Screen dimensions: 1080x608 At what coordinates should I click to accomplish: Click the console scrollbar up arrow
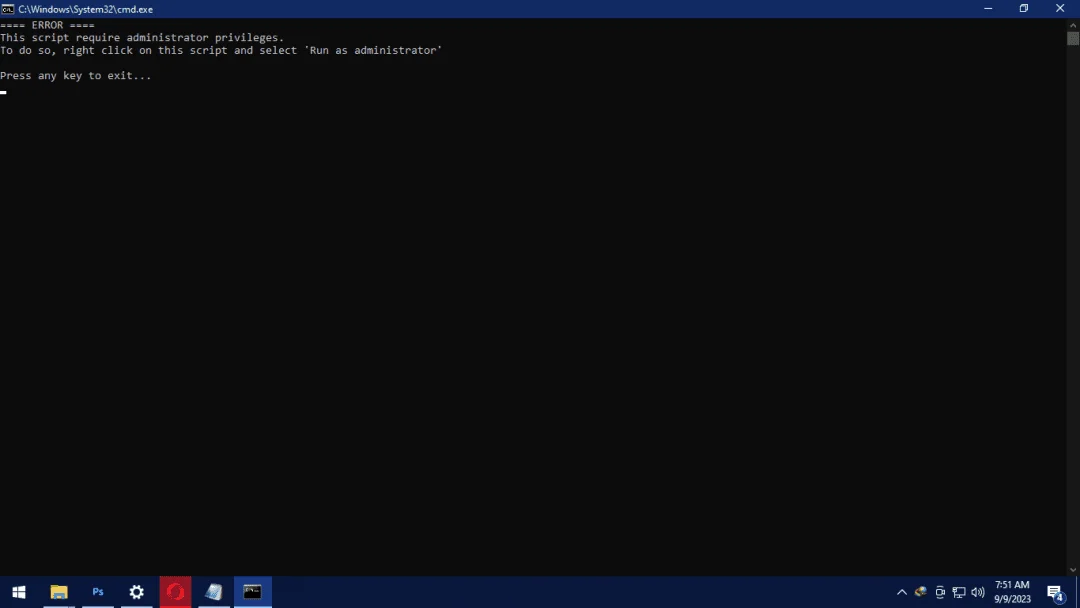click(1073, 25)
